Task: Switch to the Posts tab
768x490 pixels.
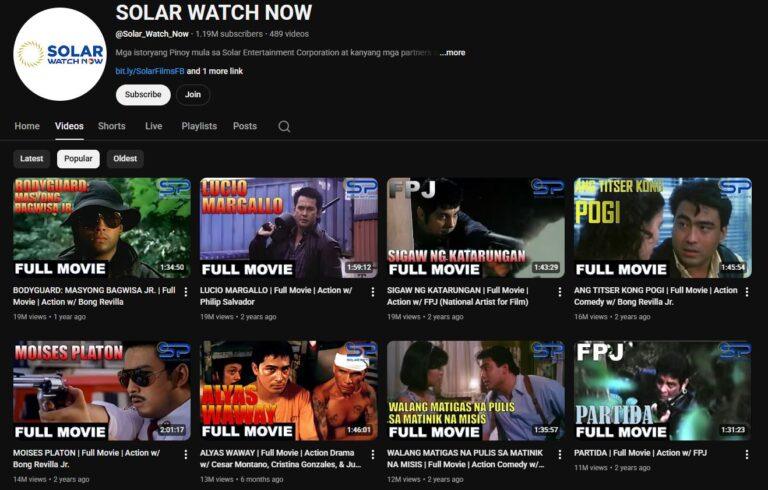Action: tap(245, 126)
